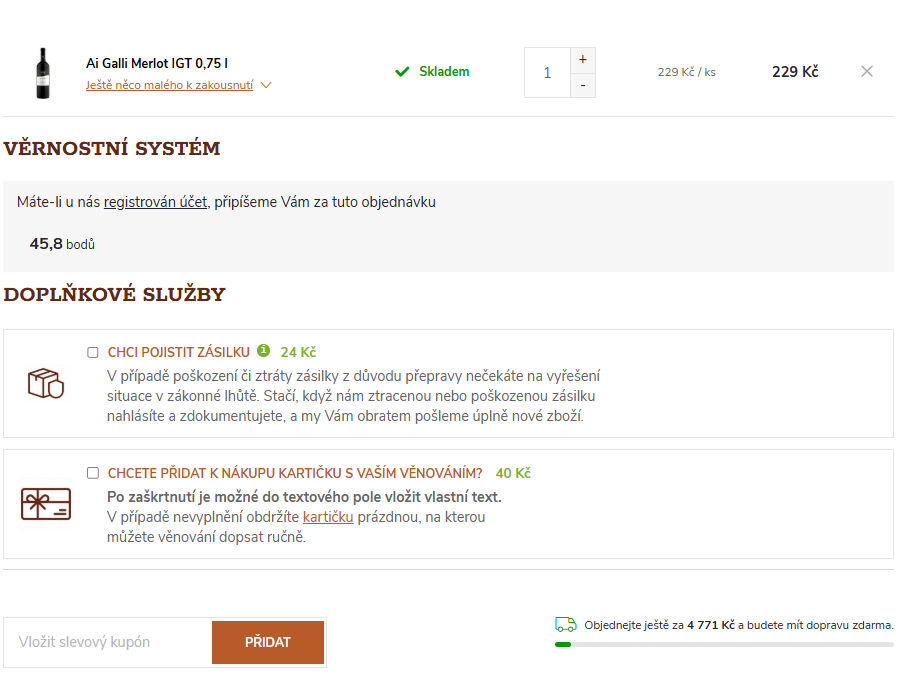This screenshot has width=900, height=685.
Task: Open the 'registrován účet' link
Action: (155, 202)
